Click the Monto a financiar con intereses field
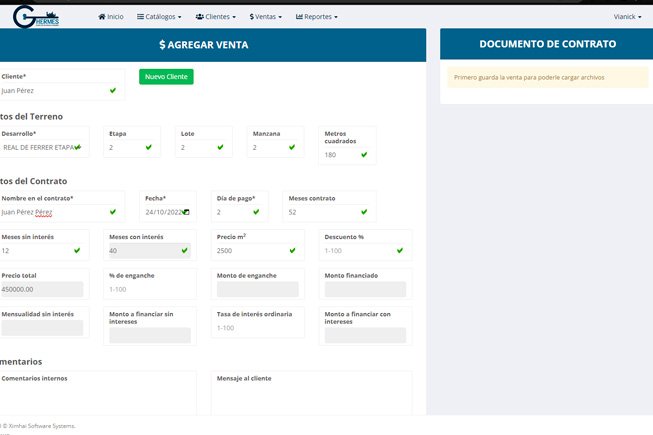653x435 pixels. 365,336
